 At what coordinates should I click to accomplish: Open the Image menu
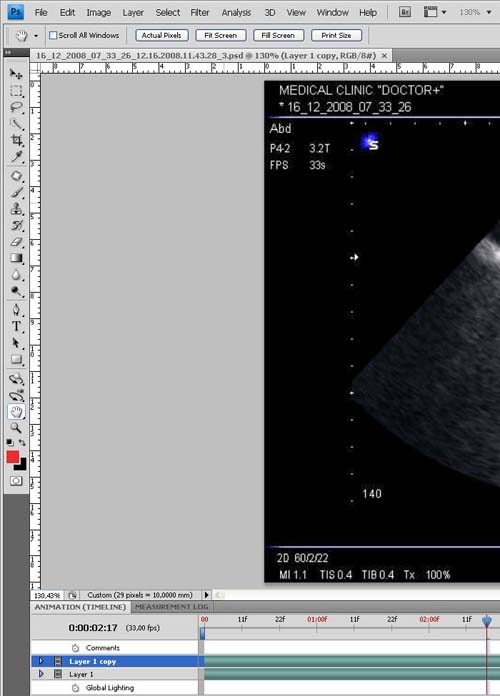click(x=99, y=12)
